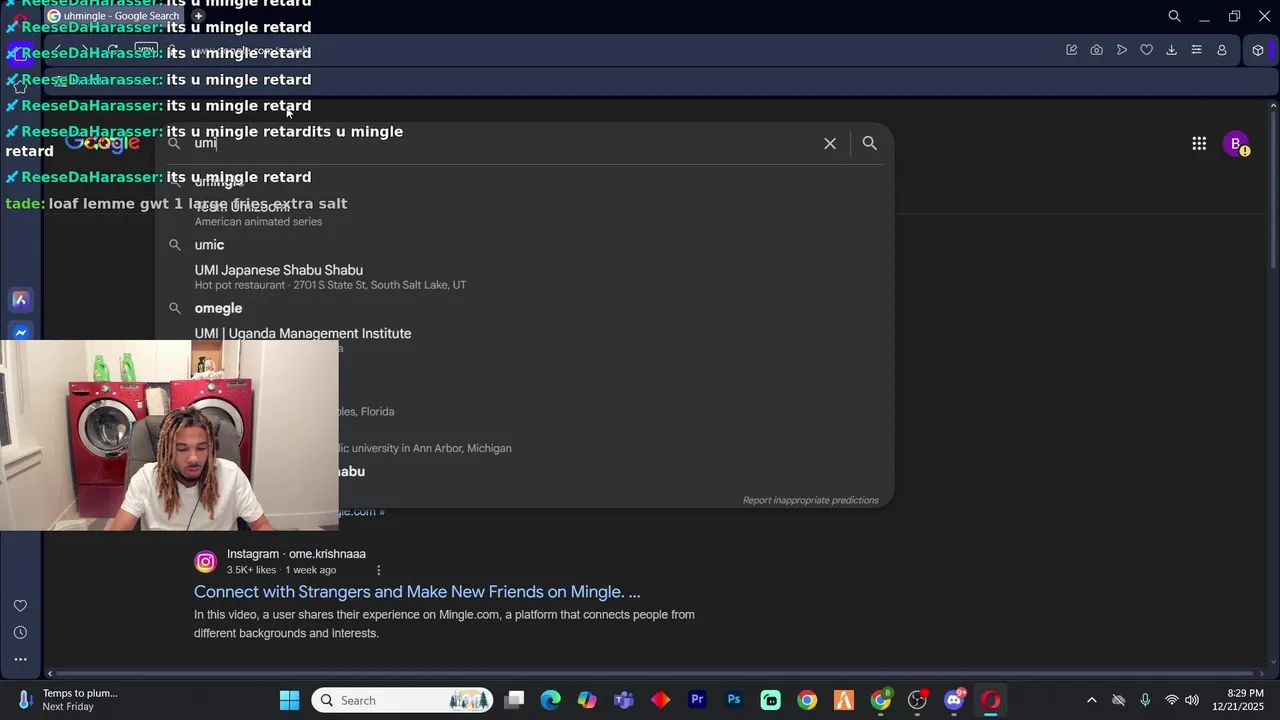Launch Microsoft Edge from taskbar
The image size is (1280, 720).
click(551, 700)
